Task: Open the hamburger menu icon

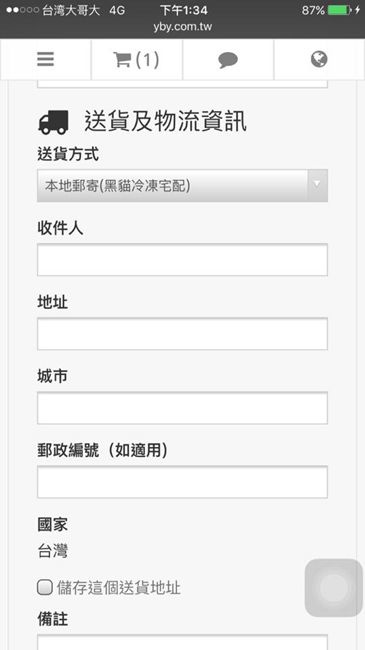Action: (x=45, y=59)
